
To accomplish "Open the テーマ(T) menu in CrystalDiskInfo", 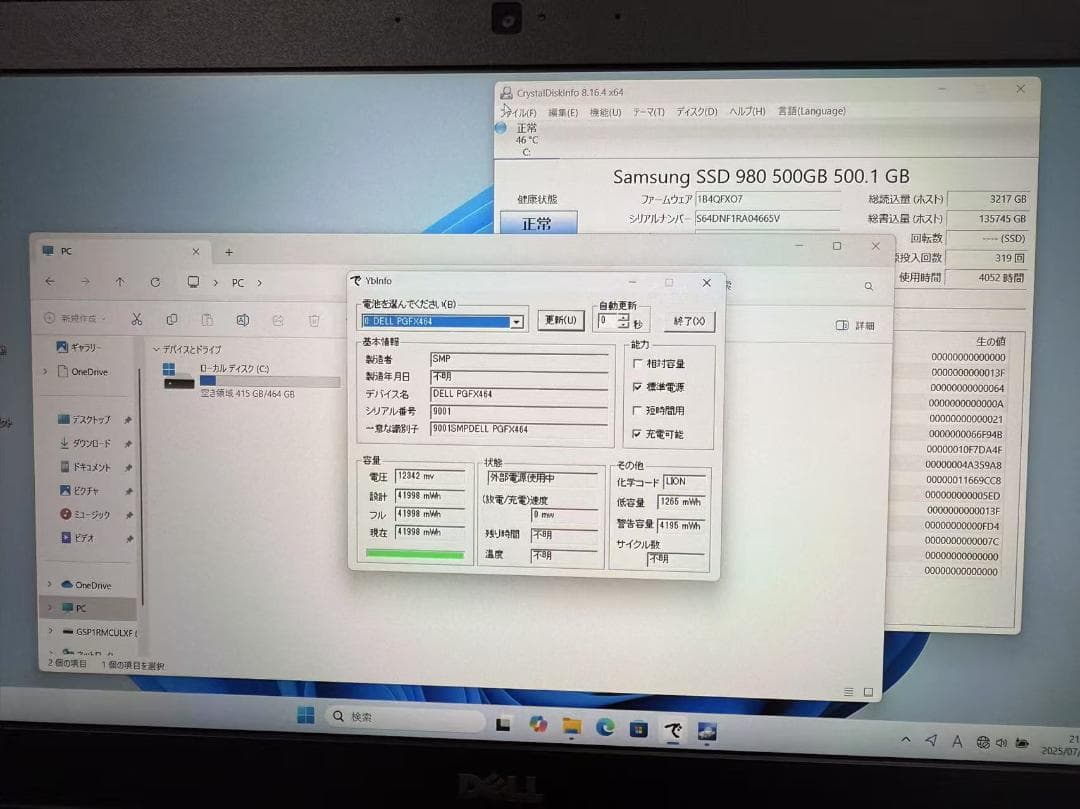I will (x=651, y=112).
